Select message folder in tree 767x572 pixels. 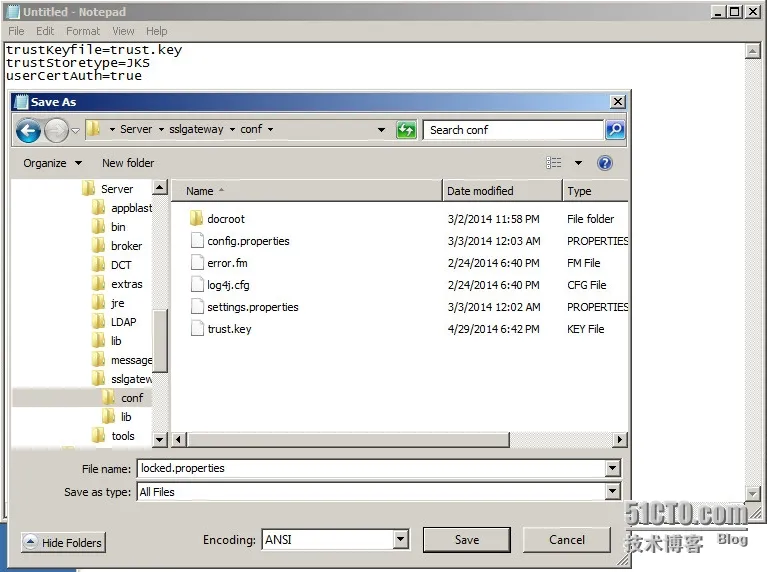[122, 360]
